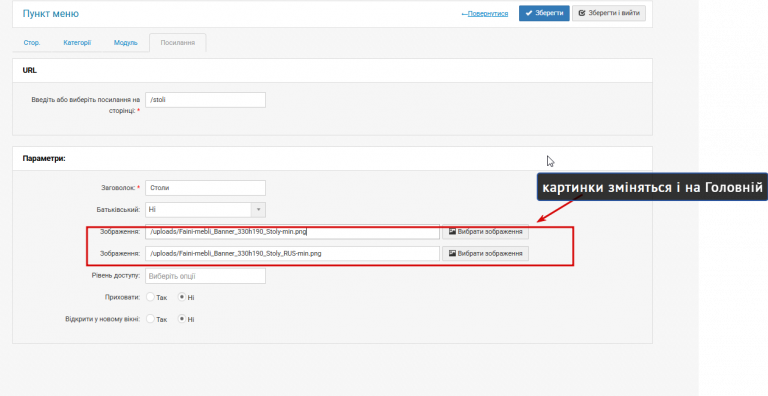Edit the Заголовок field with Столи
The height and width of the screenshot is (396, 768).
(x=205, y=188)
